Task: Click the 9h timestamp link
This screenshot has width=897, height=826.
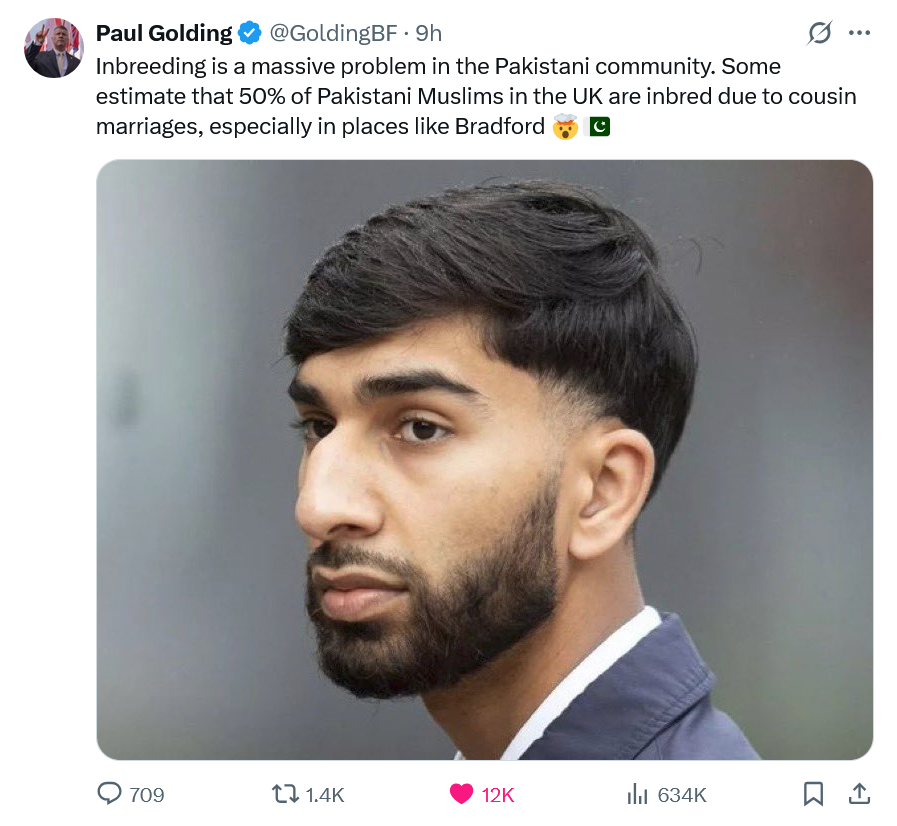Action: coord(428,33)
